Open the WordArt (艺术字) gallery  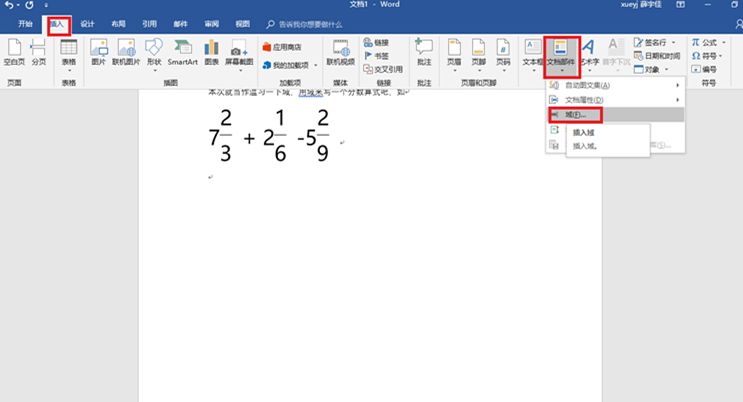coord(589,55)
